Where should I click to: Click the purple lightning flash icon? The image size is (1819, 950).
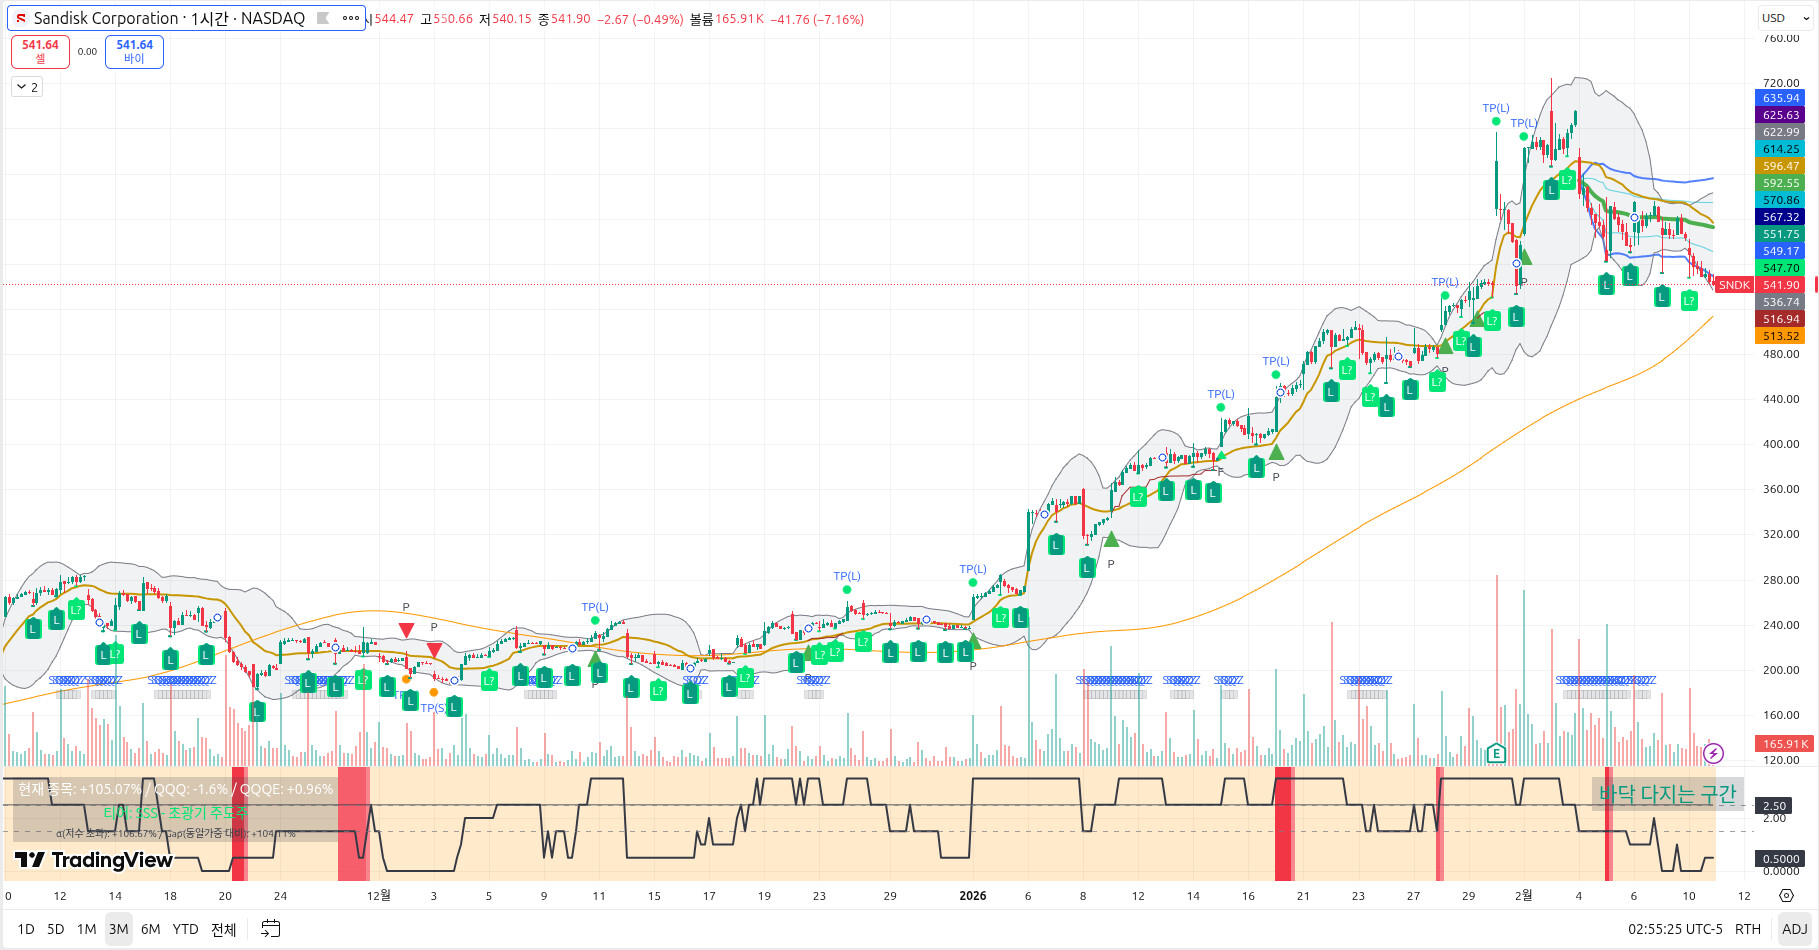pos(1713,753)
